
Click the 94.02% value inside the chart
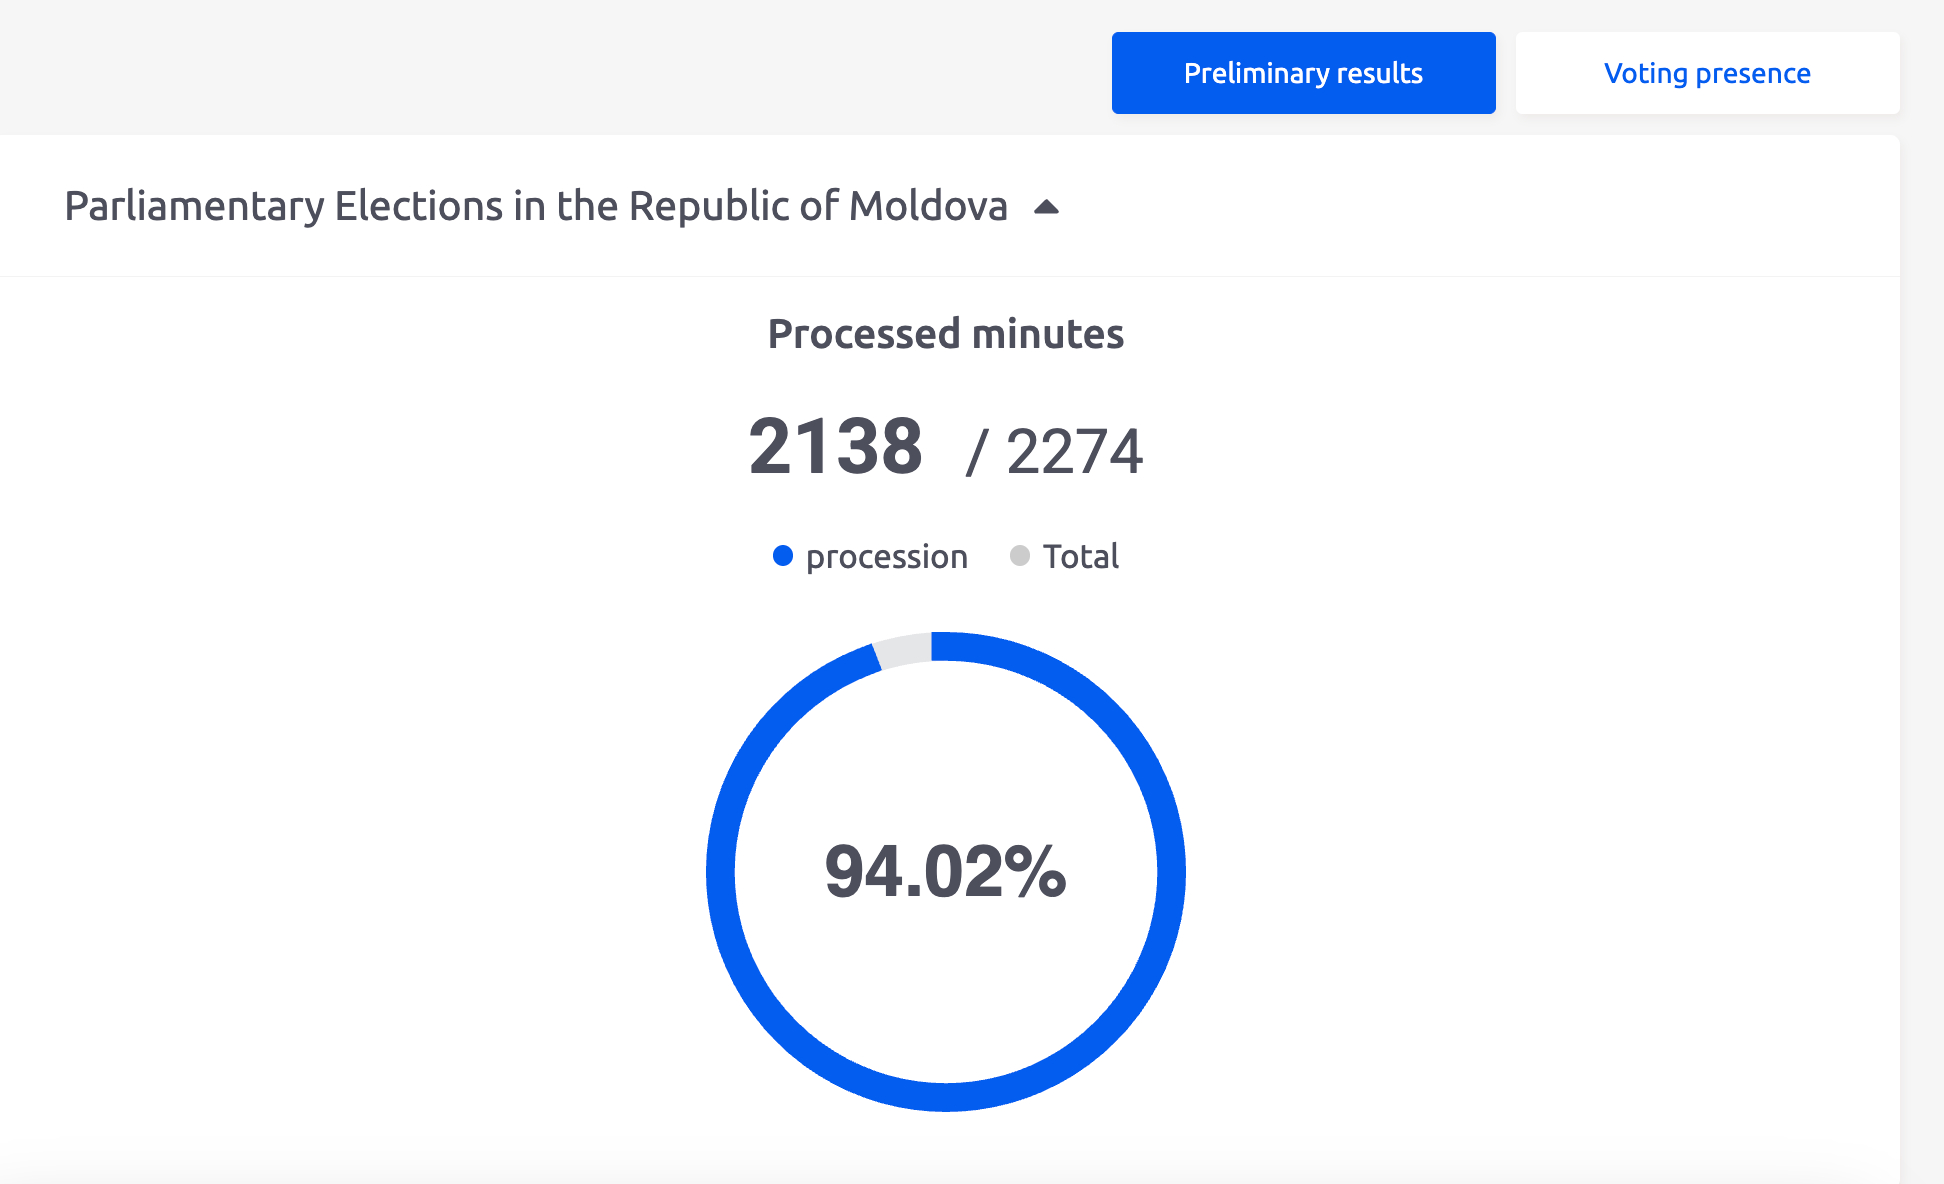pyautogui.click(x=945, y=872)
